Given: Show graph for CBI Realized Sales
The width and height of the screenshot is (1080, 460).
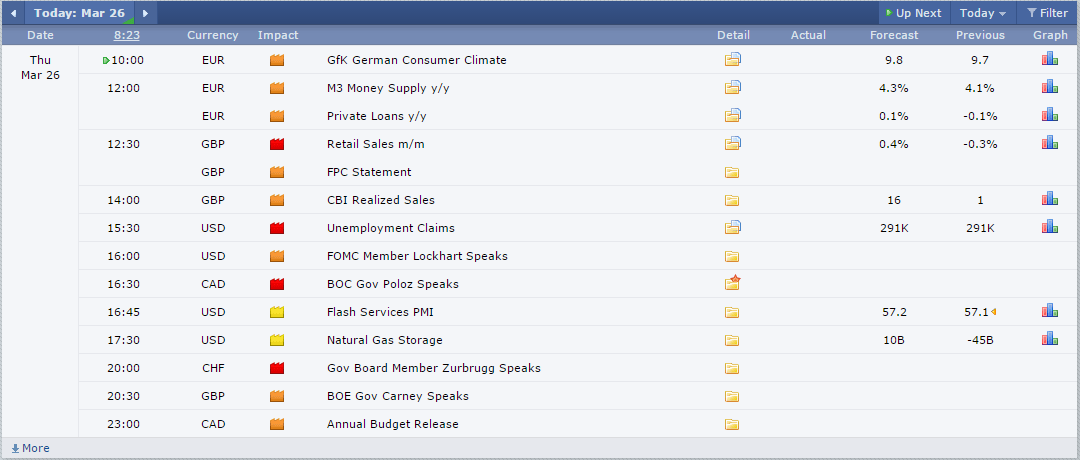Looking at the screenshot, I should pos(1050,200).
